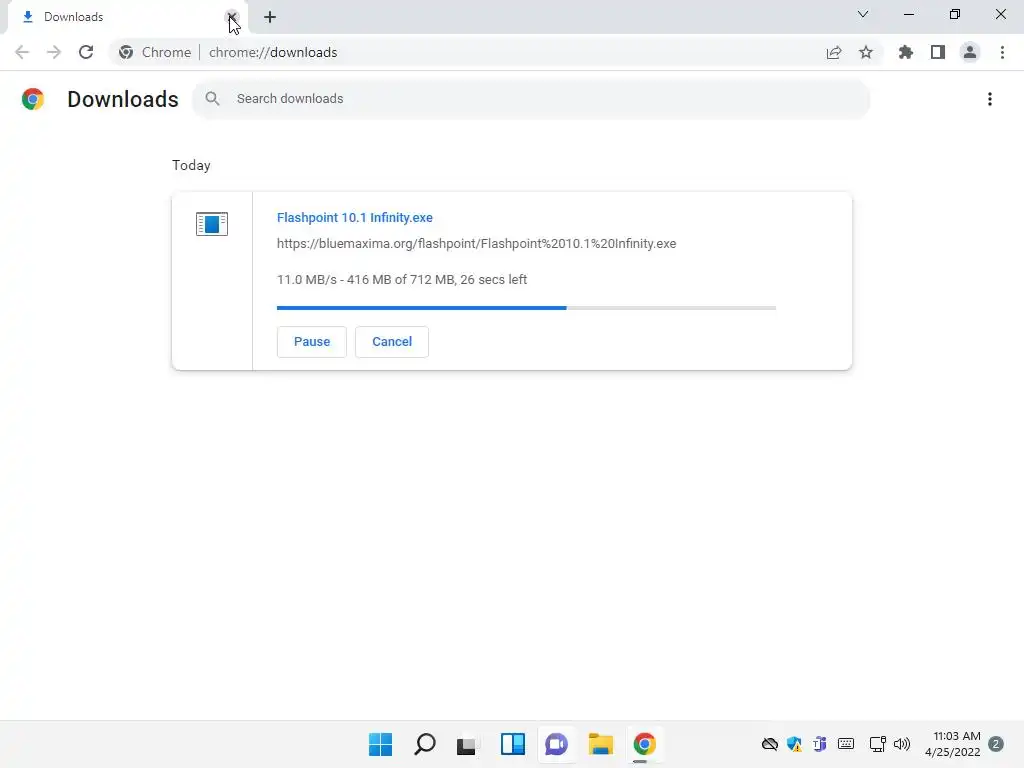Viewport: 1024px width, 768px height.
Task: Pause the Flashpoint download
Action: click(x=312, y=342)
